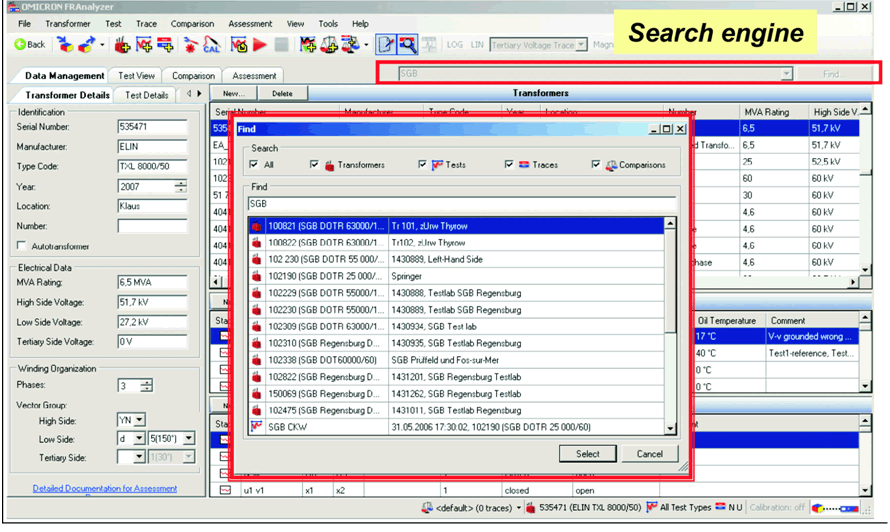Click the Delete button above the Transformers table
The width and height of the screenshot is (890, 532).
coord(282,93)
